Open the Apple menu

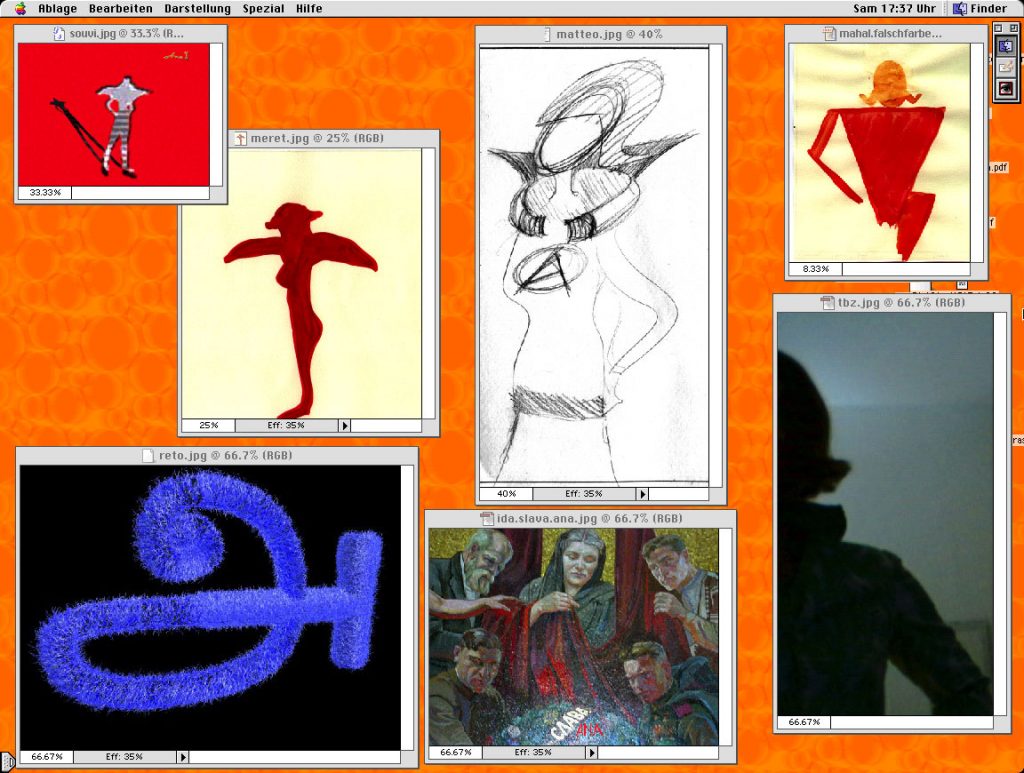coord(19,9)
